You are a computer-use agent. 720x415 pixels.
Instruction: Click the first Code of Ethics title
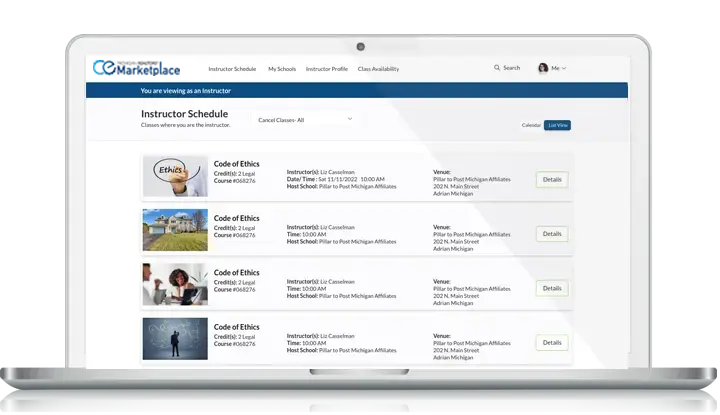(237, 164)
